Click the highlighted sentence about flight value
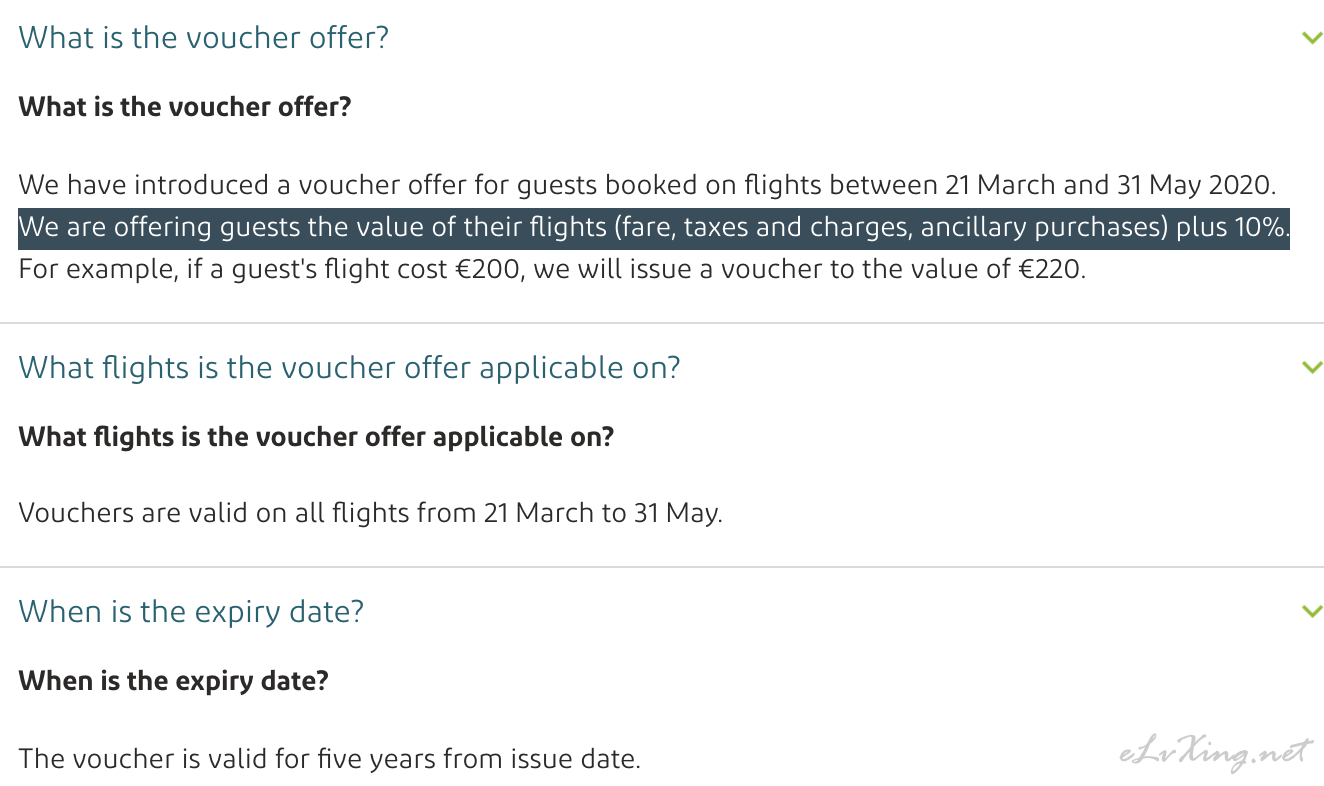The height and width of the screenshot is (786, 1324). click(x=654, y=228)
